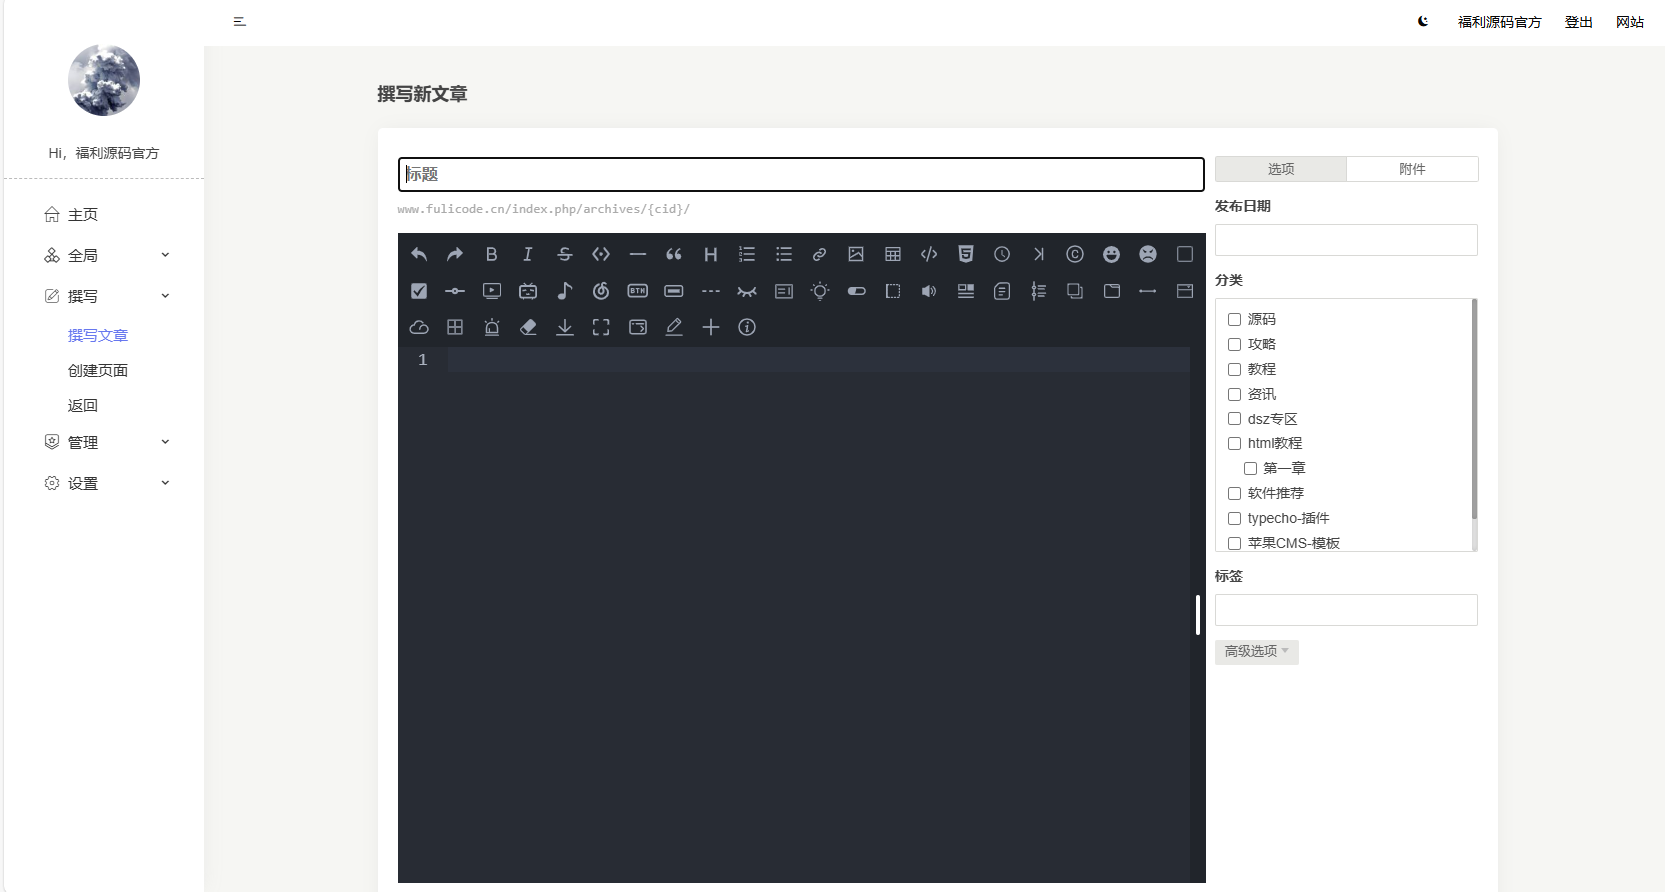The width and height of the screenshot is (1665, 892).
Task: Open 创建页面 in the sidebar
Action: 98,370
